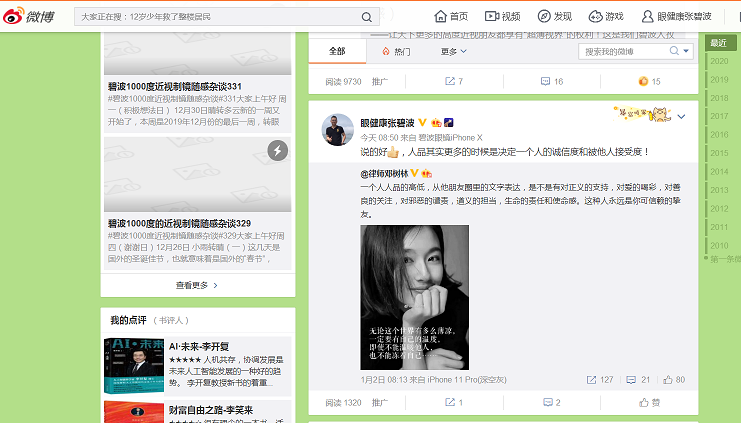Expand the 更多 dropdown

tap(453, 52)
